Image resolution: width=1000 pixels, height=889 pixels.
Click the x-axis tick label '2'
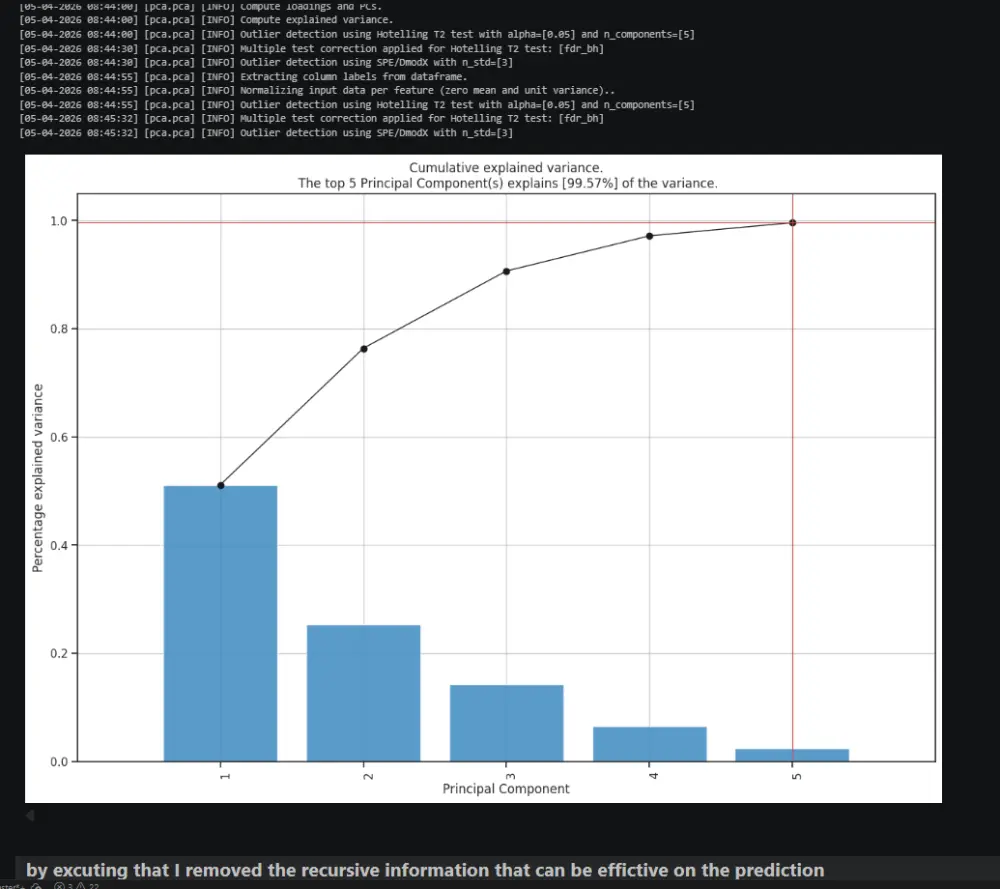[367, 775]
